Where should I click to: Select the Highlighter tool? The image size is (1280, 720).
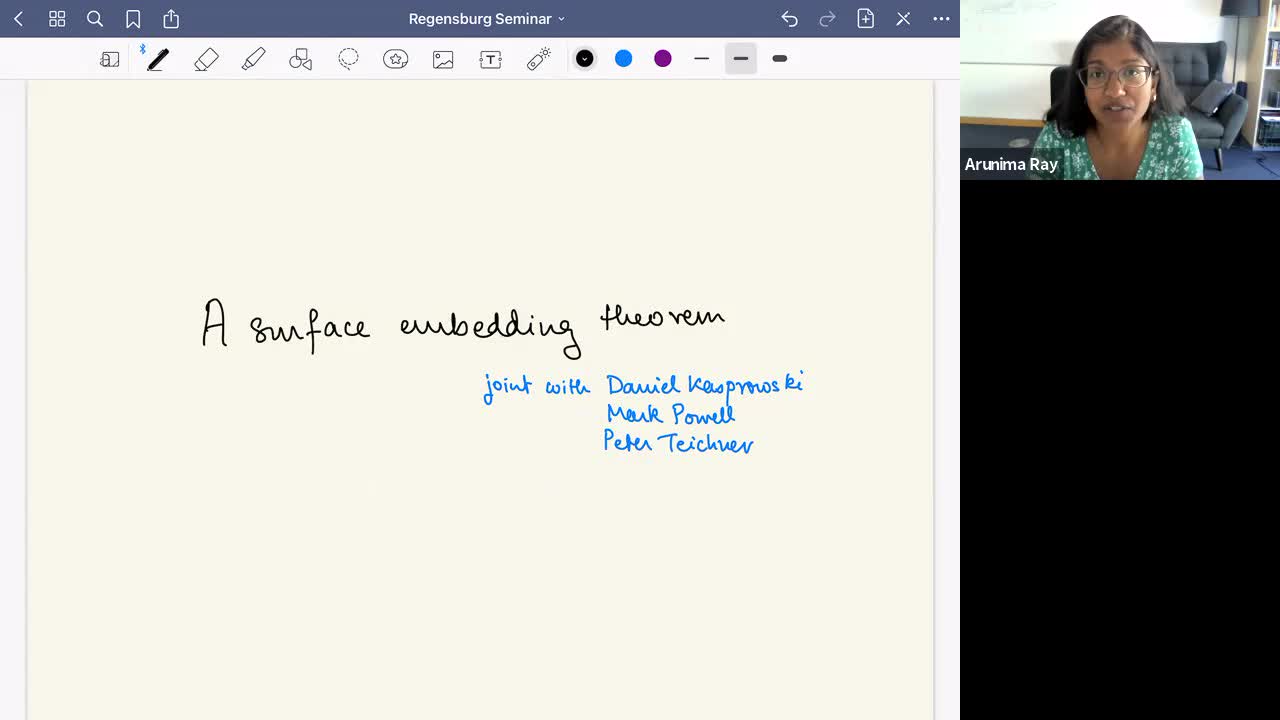point(253,59)
